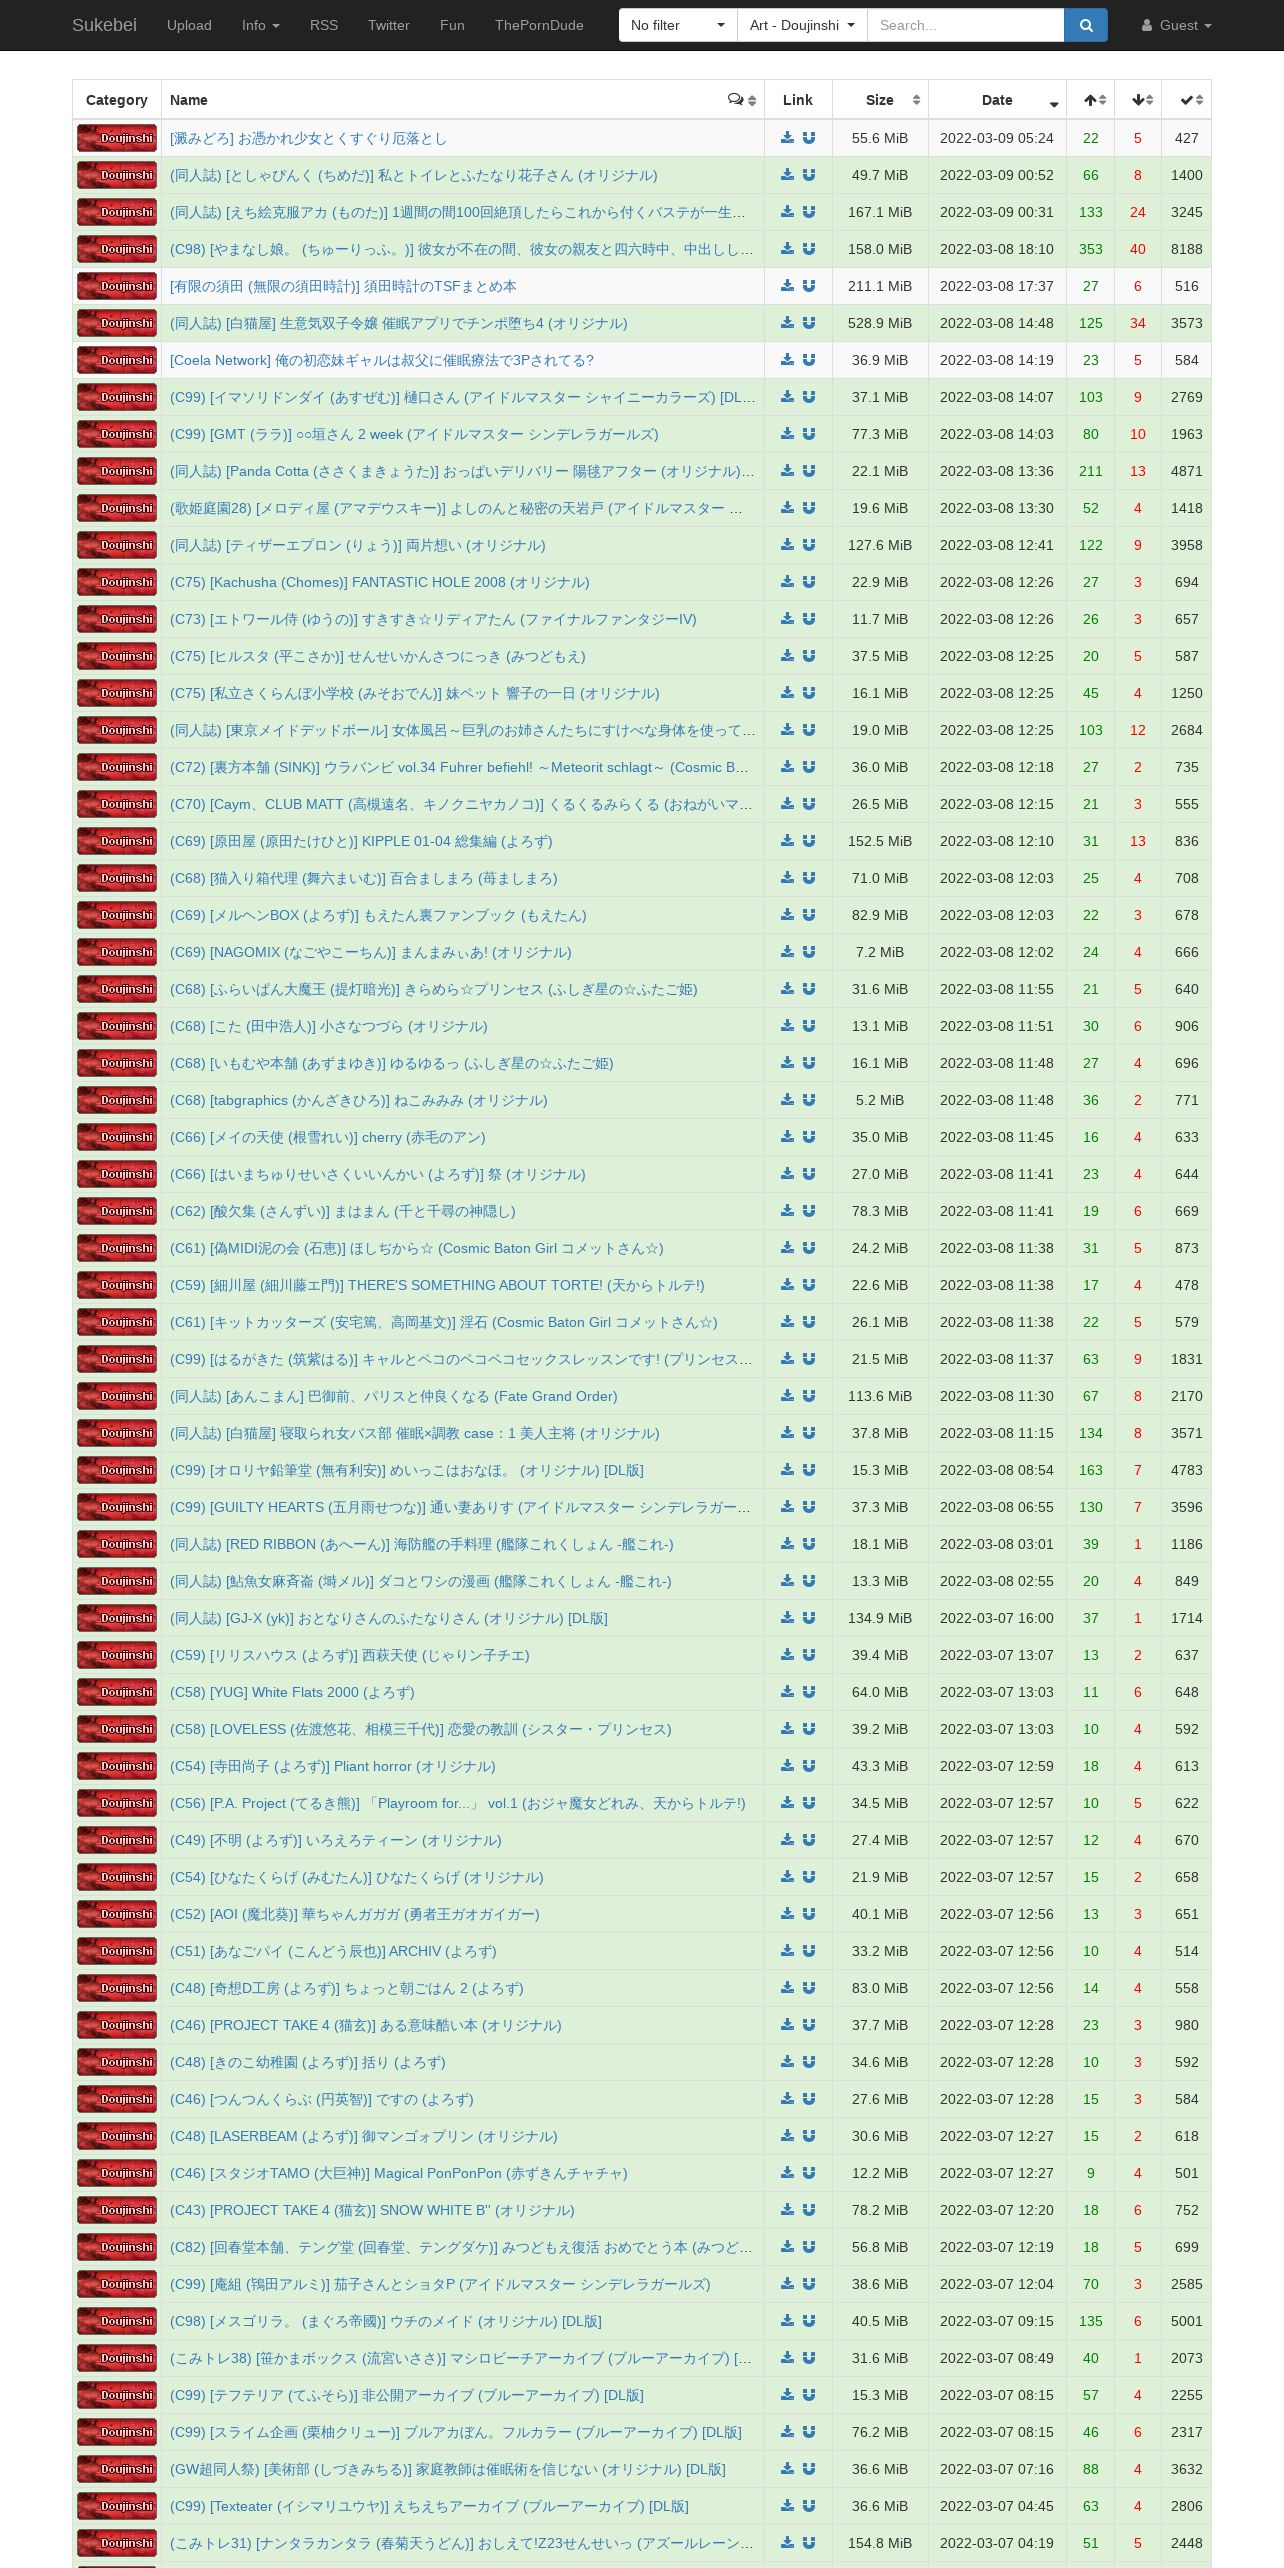
Task: Open magnet link for the 5.2 MiB entry
Action: [x=809, y=1100]
